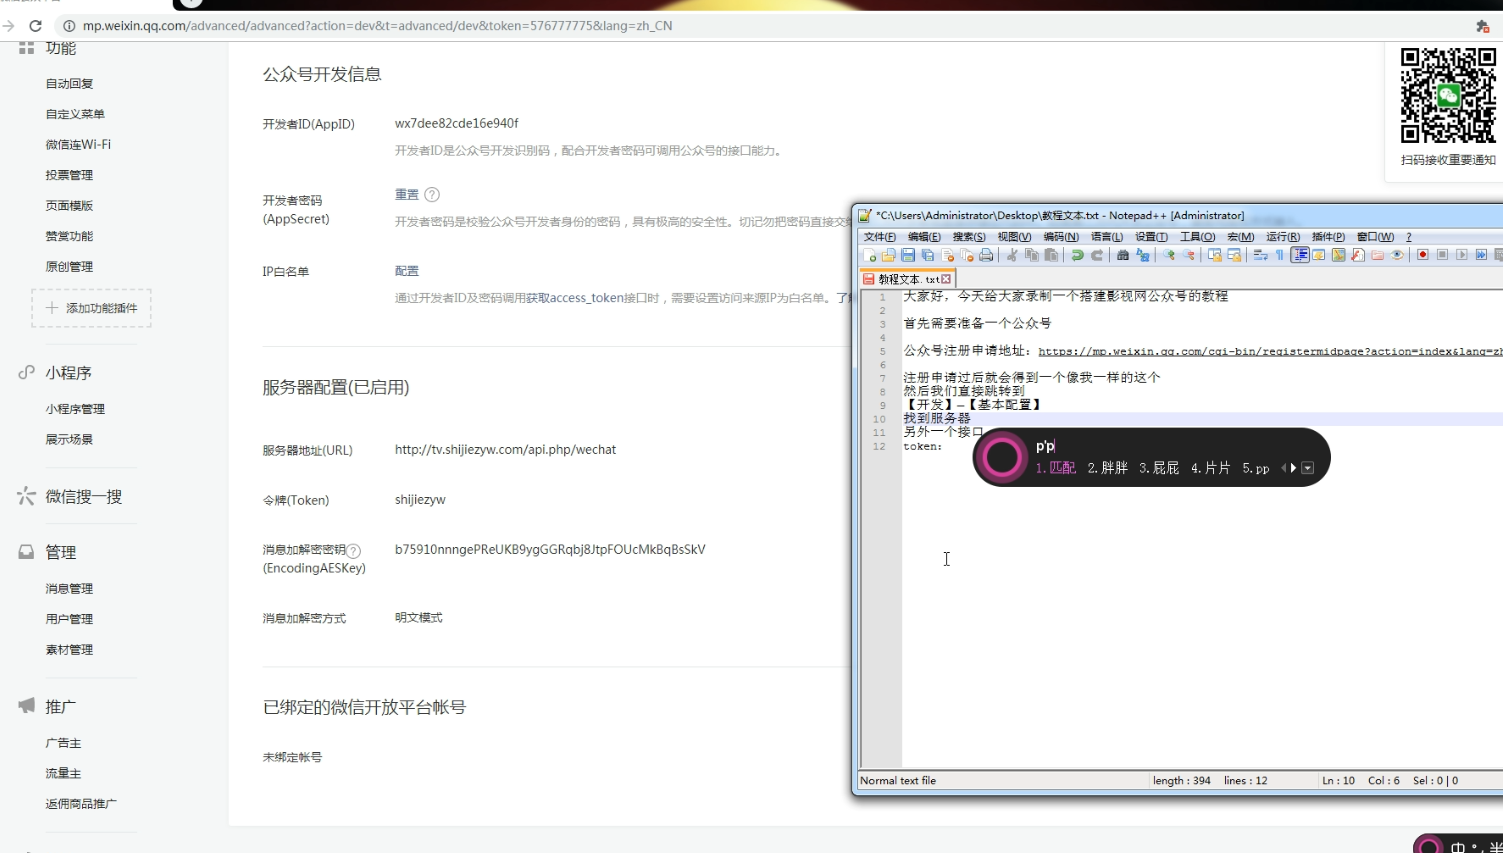The height and width of the screenshot is (853, 1503).
Task: Open Folder as Workspace toolbar icon
Action: point(1377,255)
